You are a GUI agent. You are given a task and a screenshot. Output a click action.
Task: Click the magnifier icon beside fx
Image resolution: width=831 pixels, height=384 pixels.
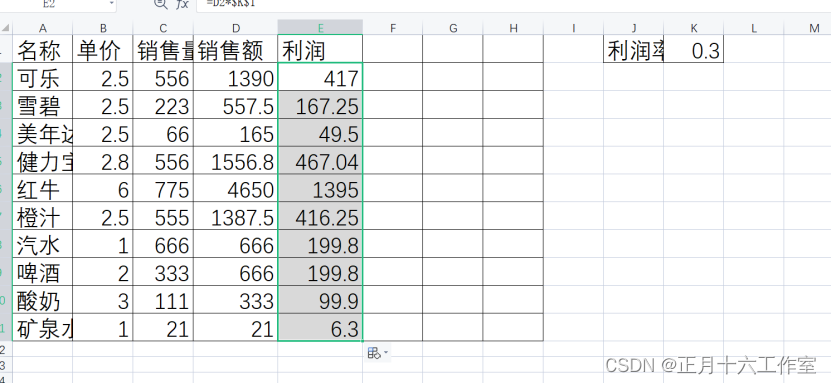pyautogui.click(x=160, y=3)
